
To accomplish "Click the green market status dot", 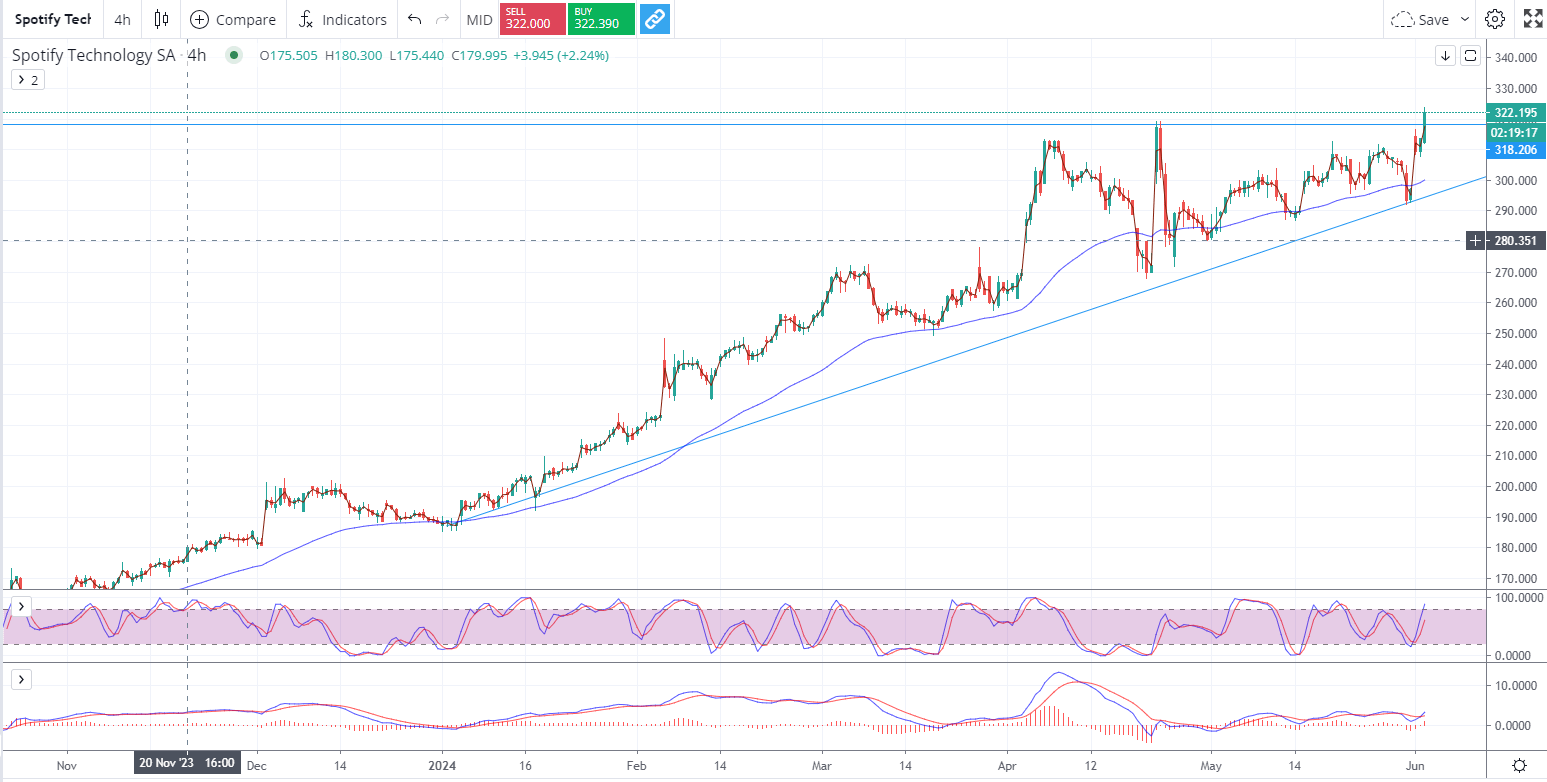I will [234, 56].
